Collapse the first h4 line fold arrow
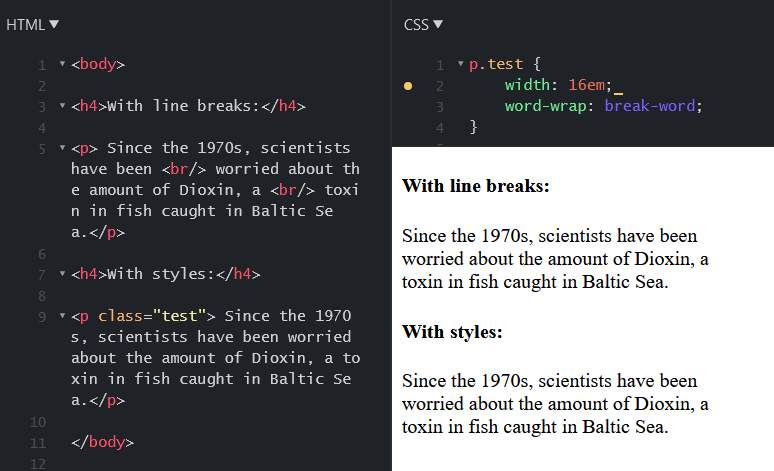 pyautogui.click(x=62, y=106)
